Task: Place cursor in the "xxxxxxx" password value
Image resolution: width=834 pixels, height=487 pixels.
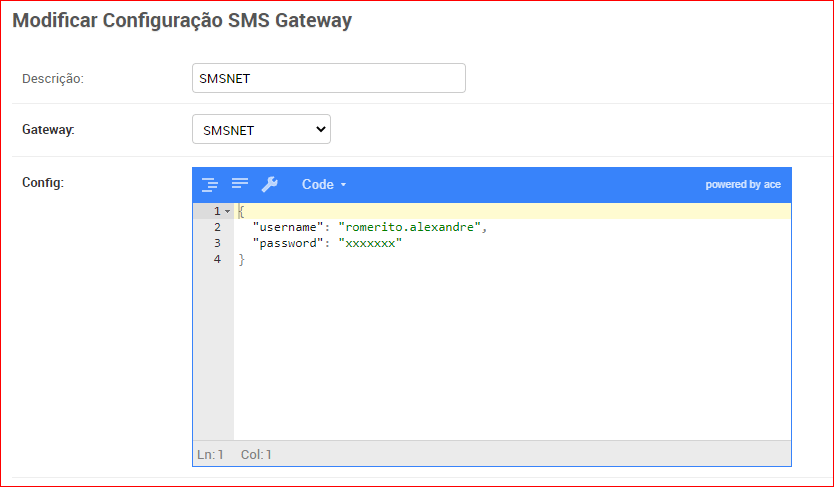Action: [370, 243]
